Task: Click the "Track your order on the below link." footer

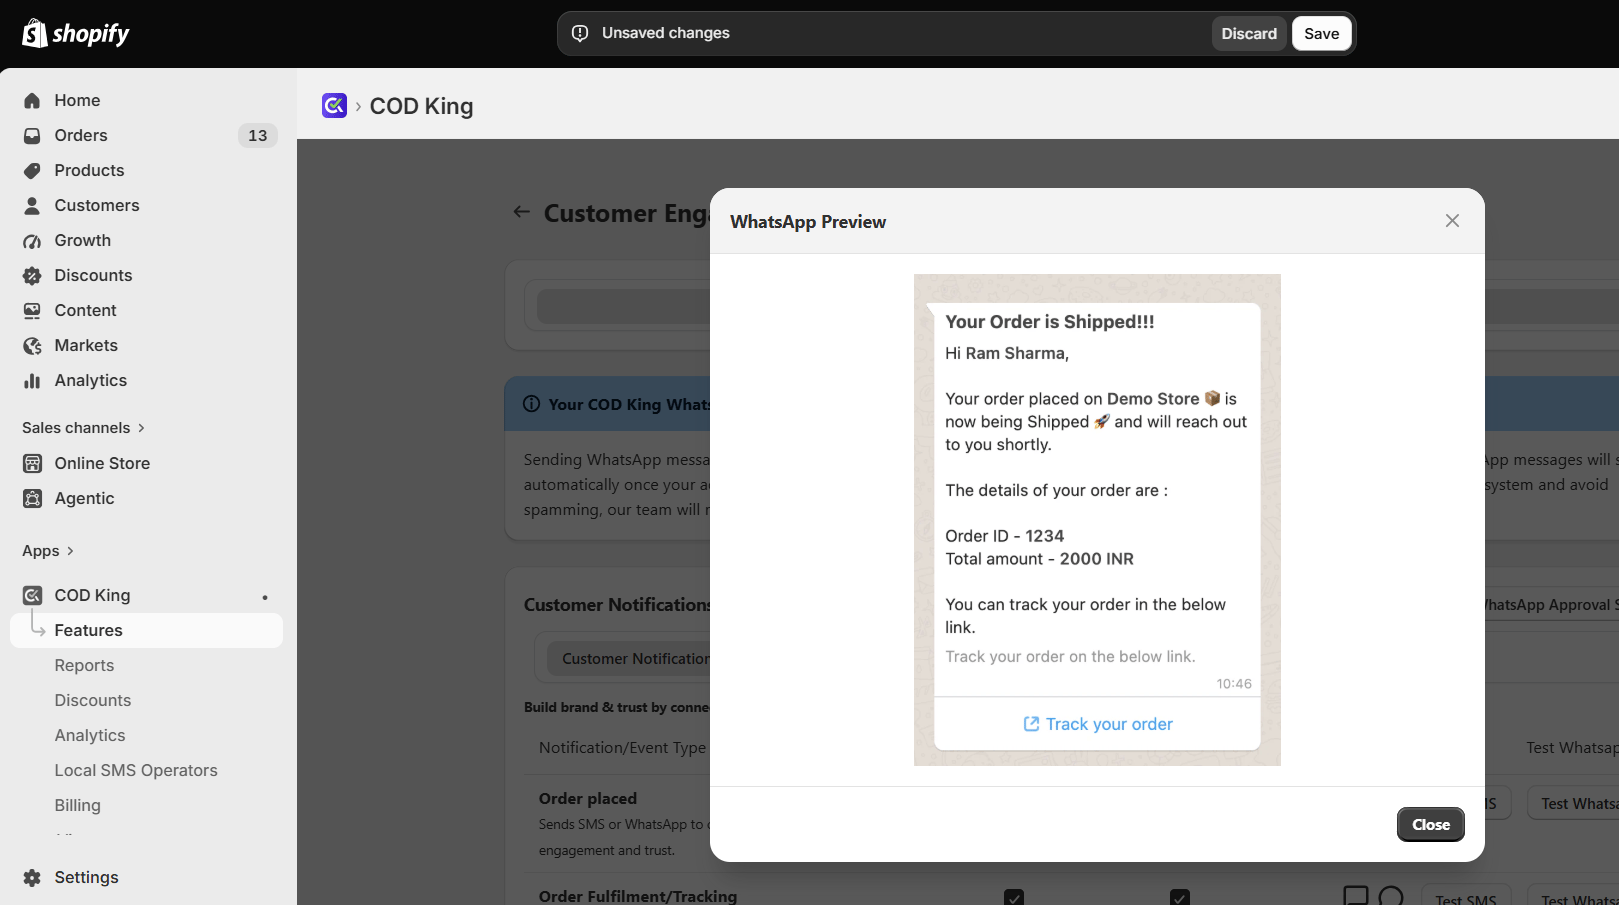Action: (1070, 656)
